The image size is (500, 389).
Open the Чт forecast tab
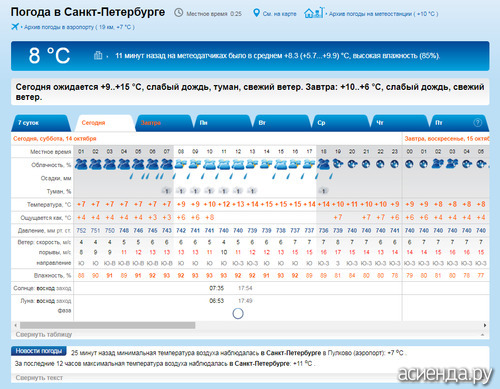point(399,123)
